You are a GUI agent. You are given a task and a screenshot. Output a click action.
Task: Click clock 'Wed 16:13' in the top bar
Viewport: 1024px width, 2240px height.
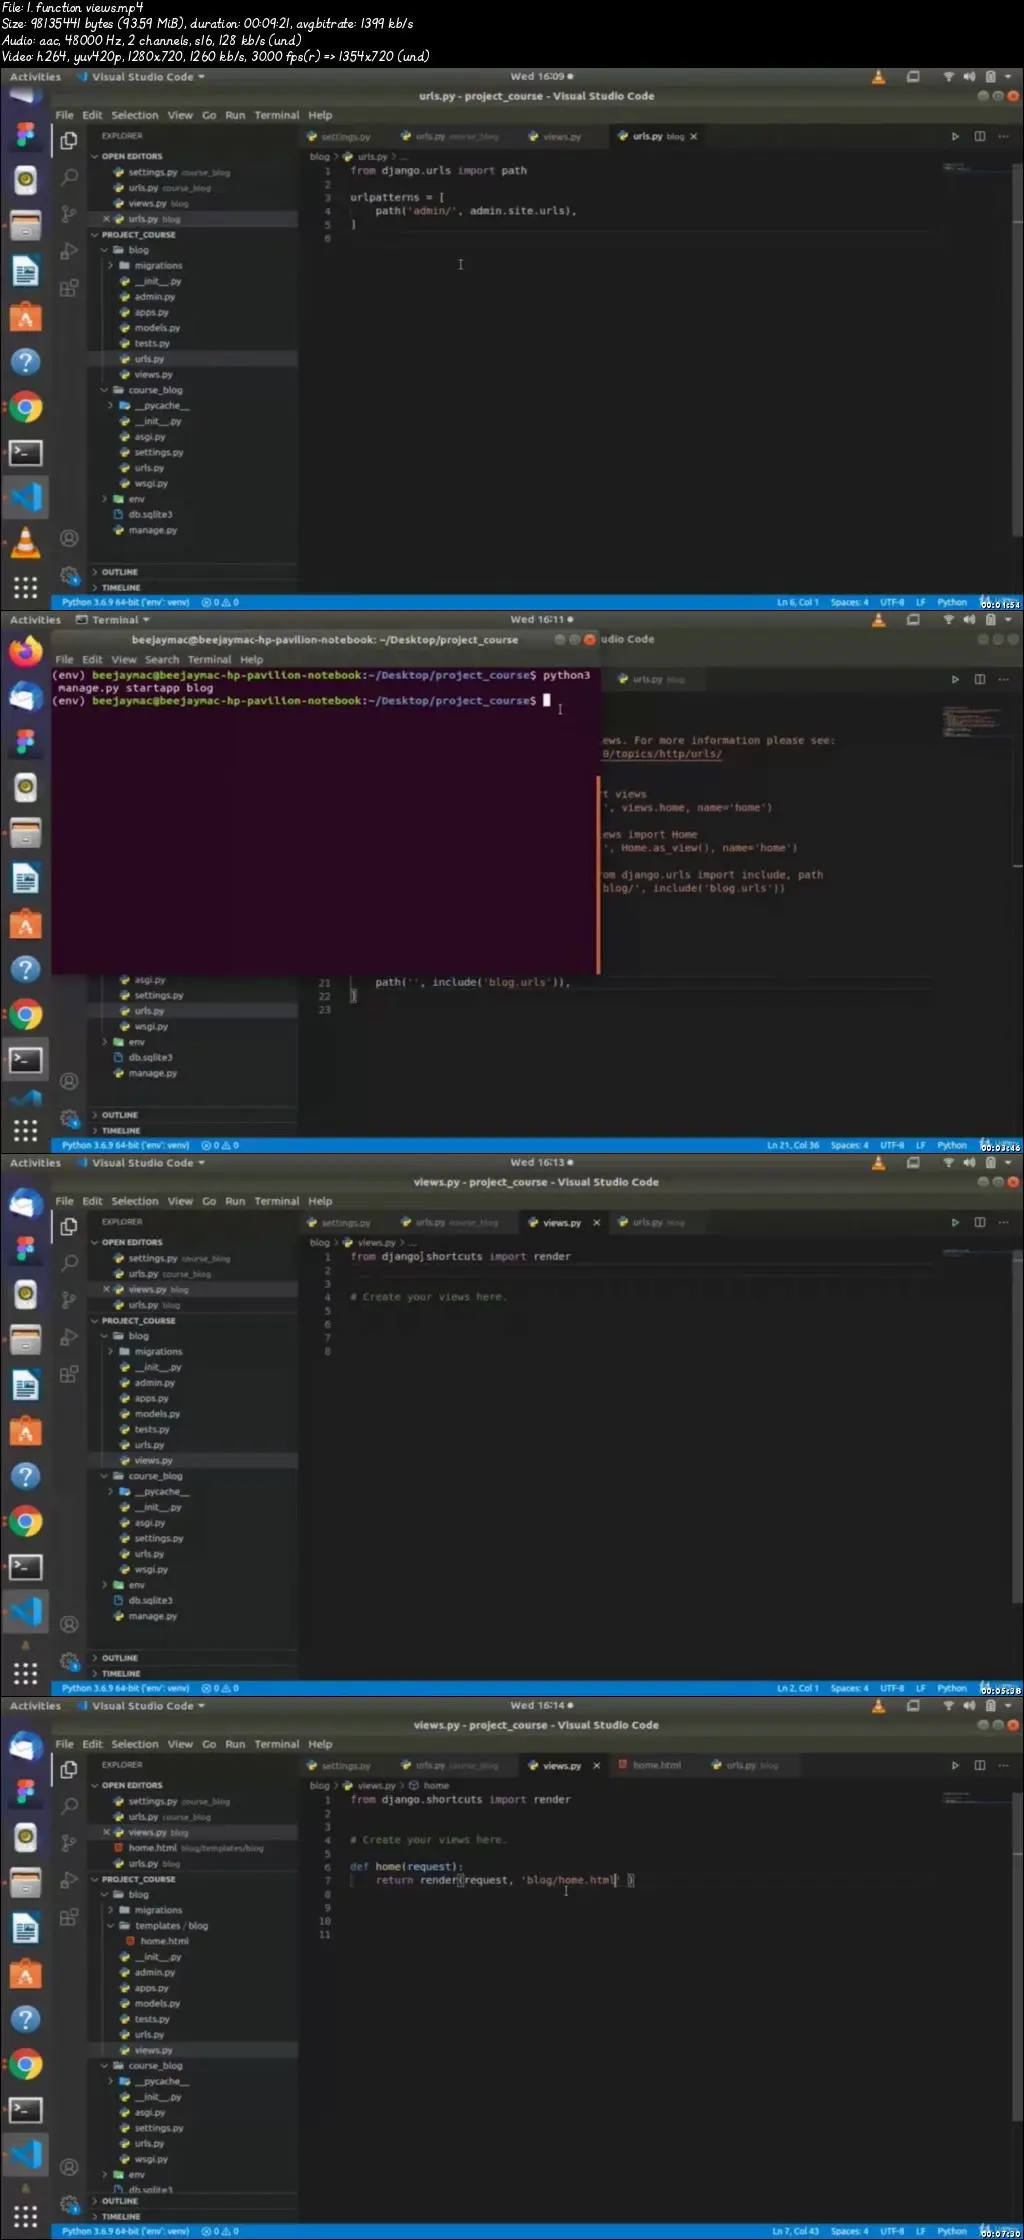pyautogui.click(x=541, y=1163)
